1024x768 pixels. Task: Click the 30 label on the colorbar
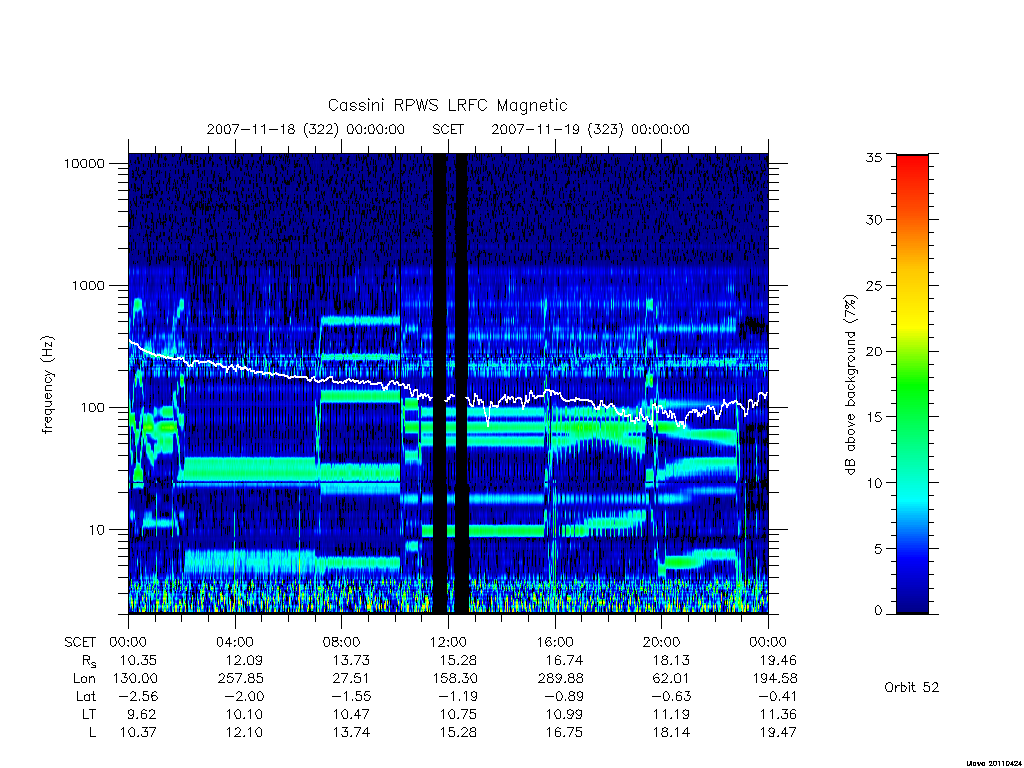tap(873, 219)
